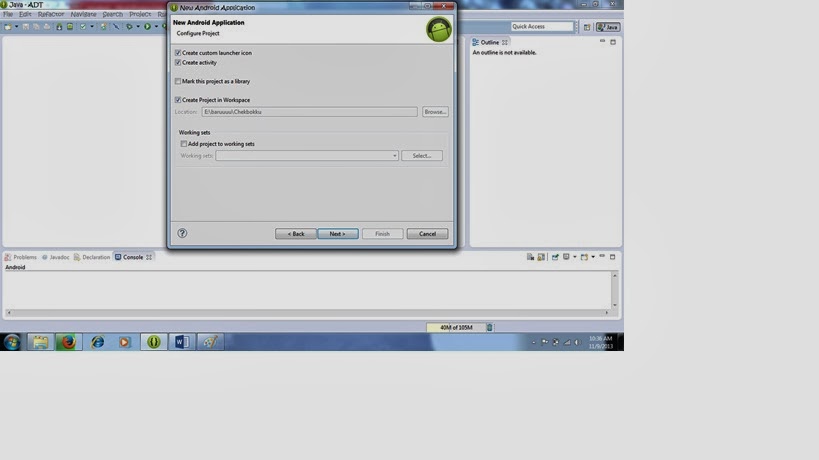819x460 pixels.
Task: Open the Edit menu
Action: pos(25,14)
